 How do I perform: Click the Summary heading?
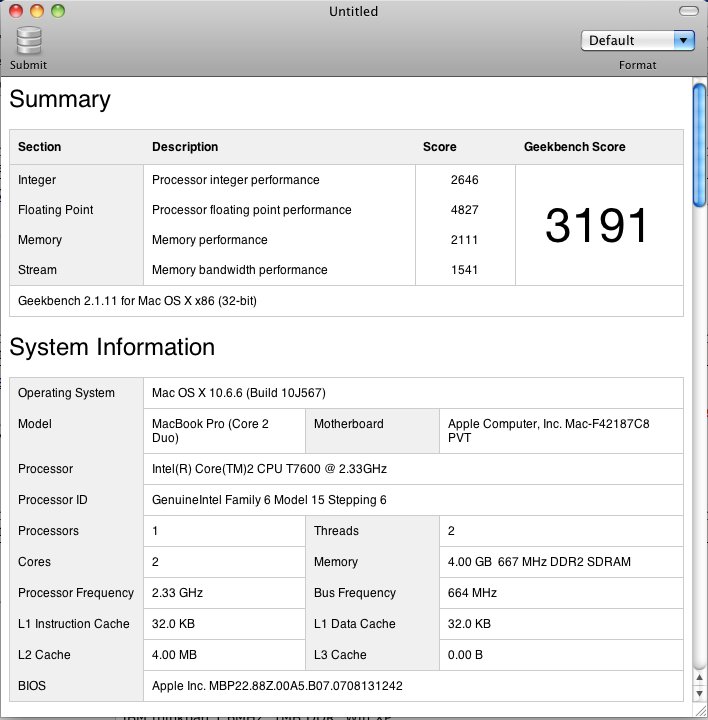coord(60,99)
